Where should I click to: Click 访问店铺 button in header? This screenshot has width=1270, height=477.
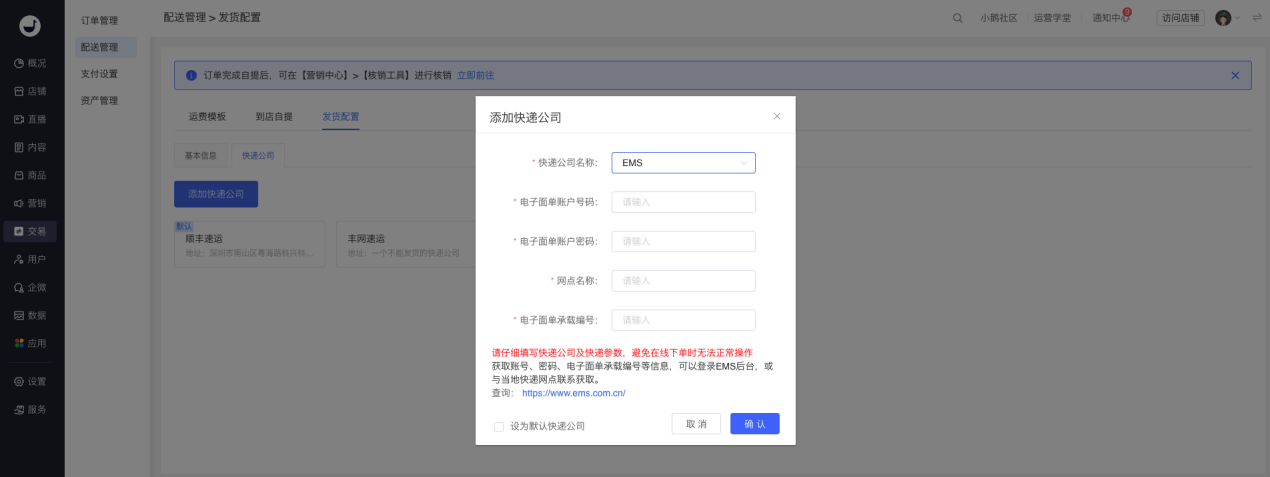click(1181, 18)
